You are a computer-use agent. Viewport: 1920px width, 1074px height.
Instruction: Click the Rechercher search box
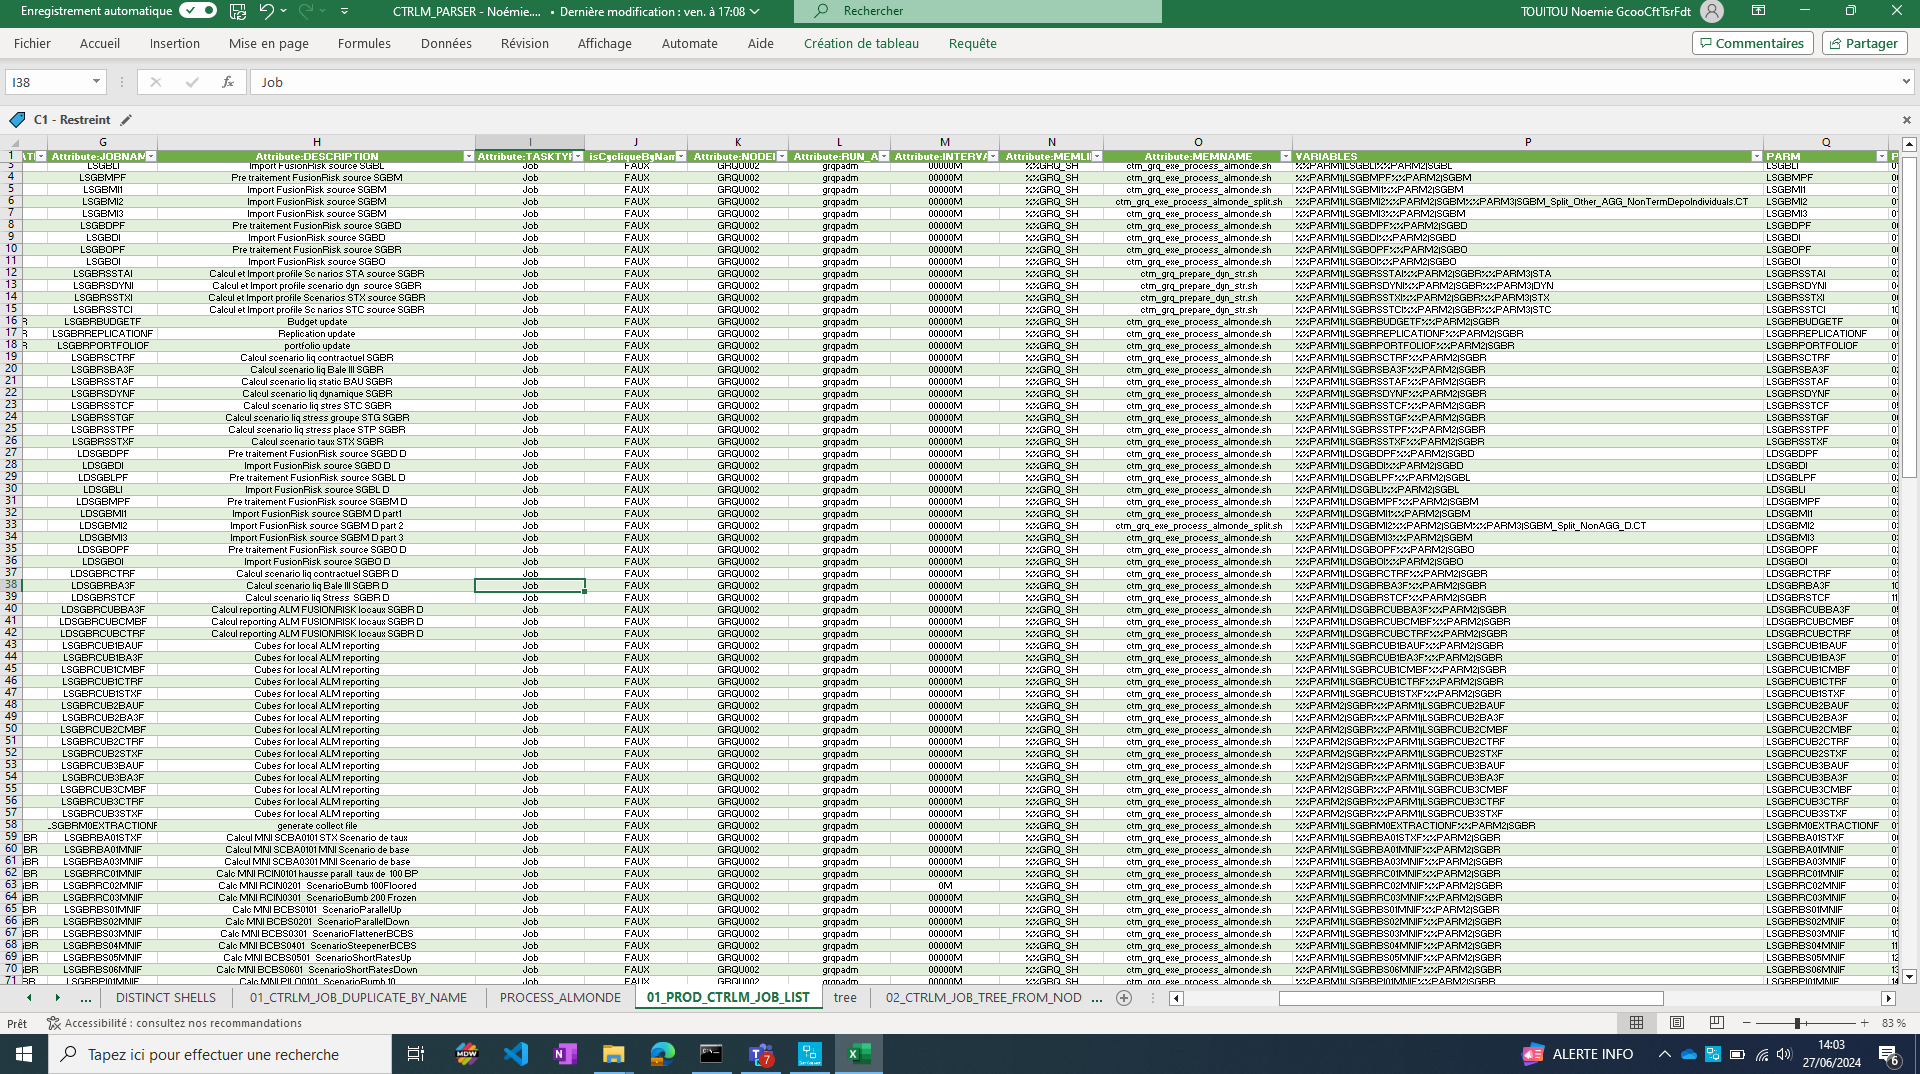pyautogui.click(x=978, y=11)
